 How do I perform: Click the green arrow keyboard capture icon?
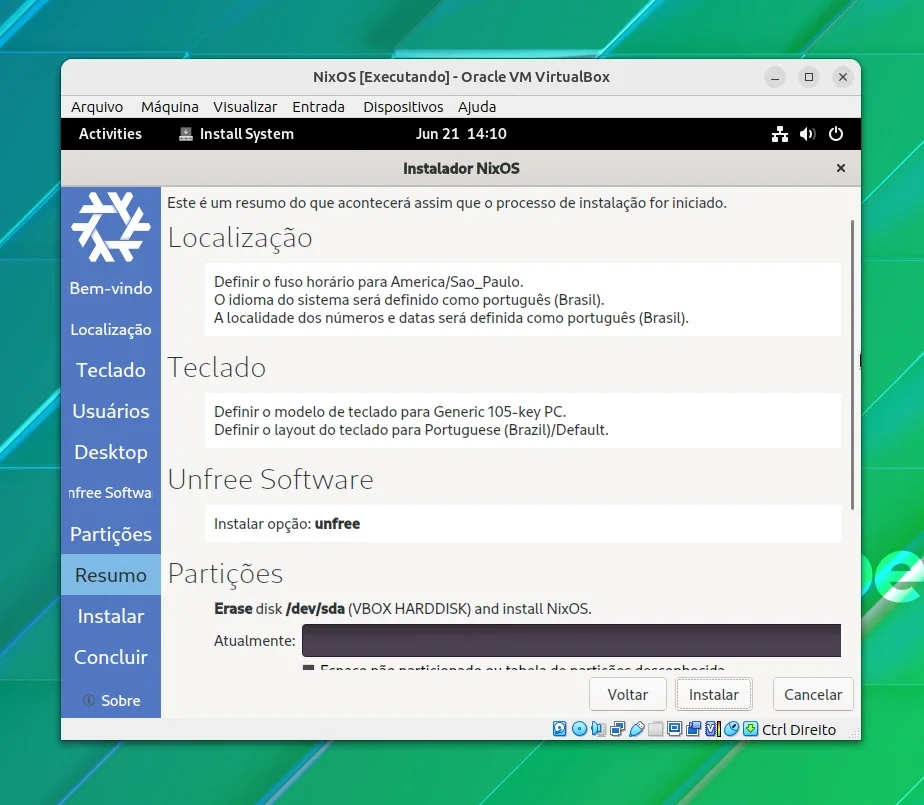pos(750,729)
